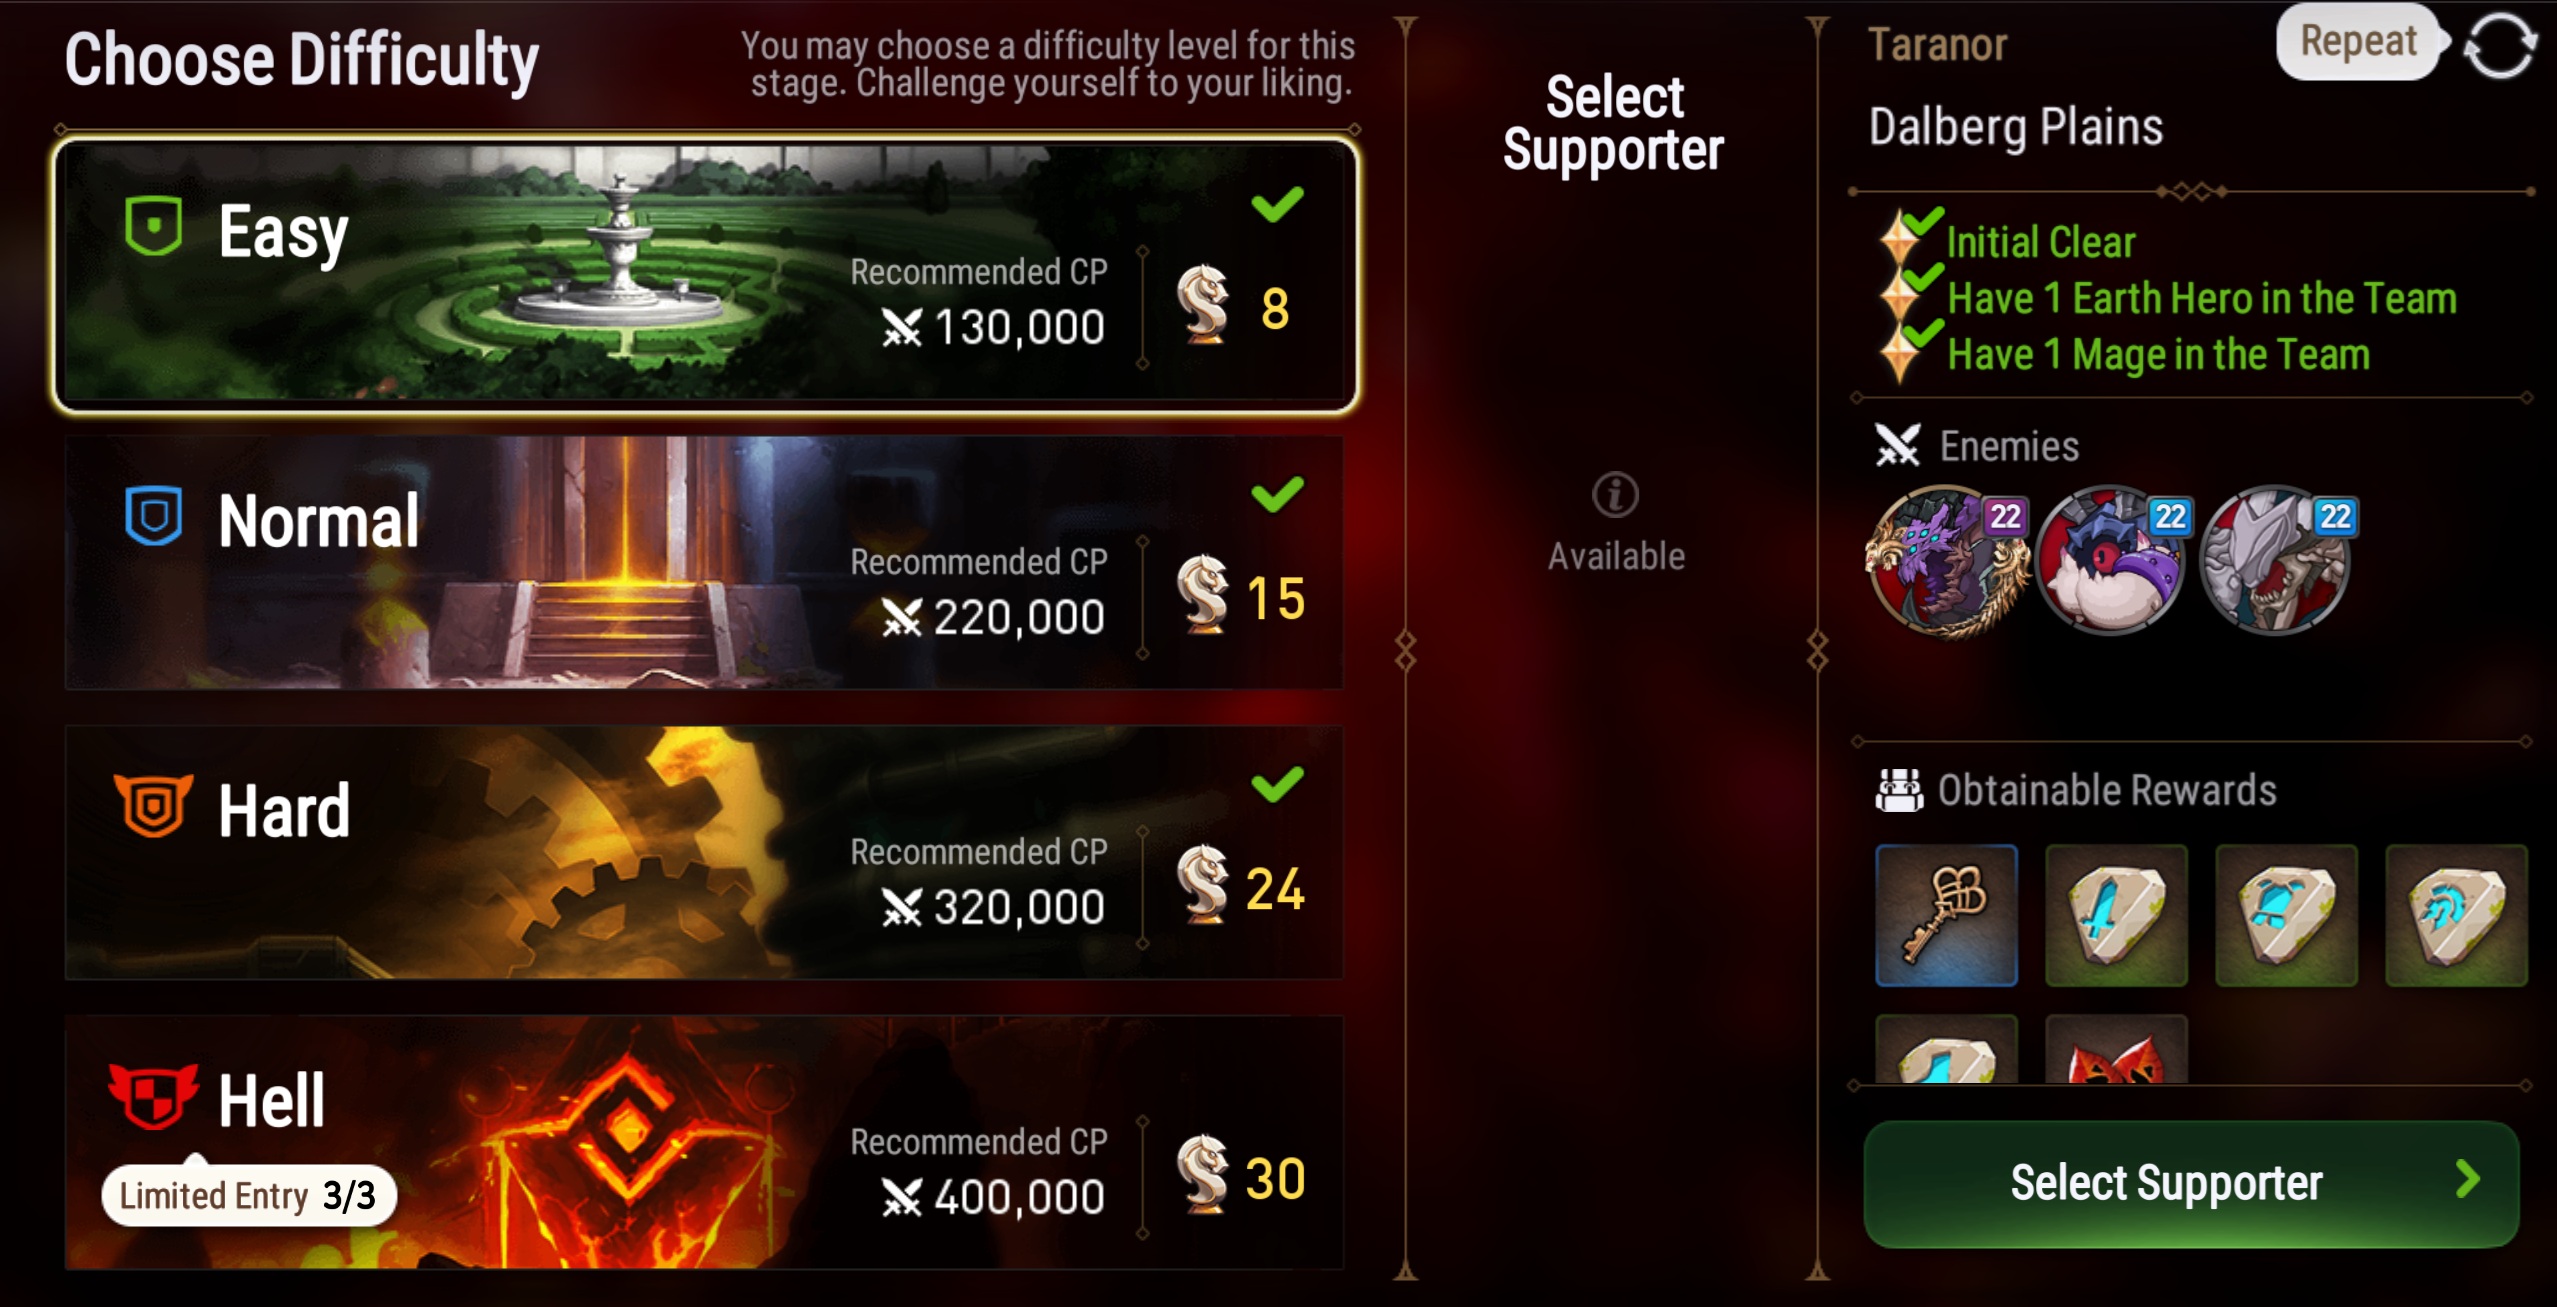View the red crystal reward item
The height and width of the screenshot is (1307, 2557).
tap(2116, 1050)
